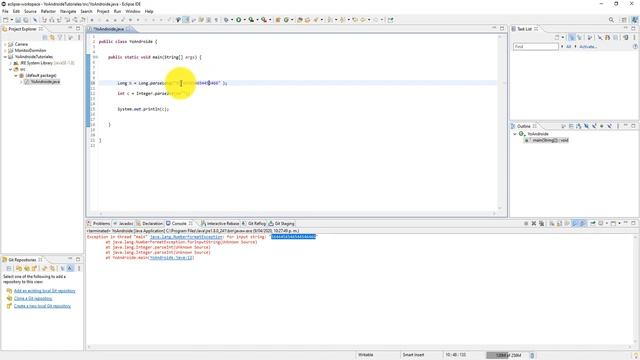Viewport: 640px width, 360px height.
Task: Click Create a new local Git repository
Action: [x=42, y=306]
